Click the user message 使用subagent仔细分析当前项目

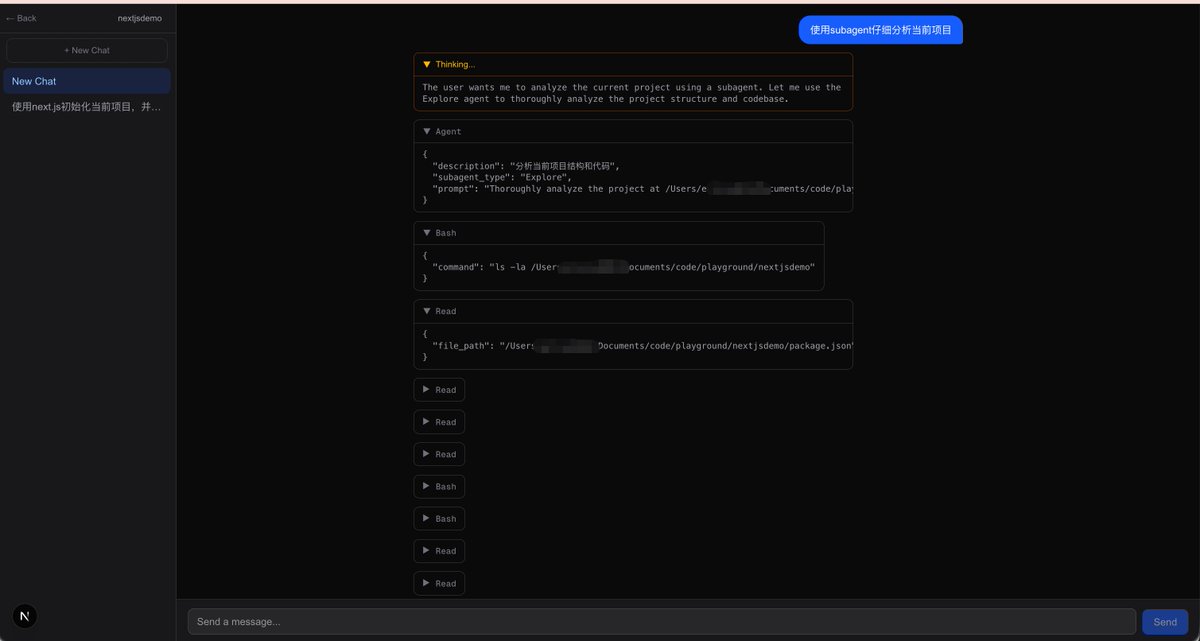[880, 31]
